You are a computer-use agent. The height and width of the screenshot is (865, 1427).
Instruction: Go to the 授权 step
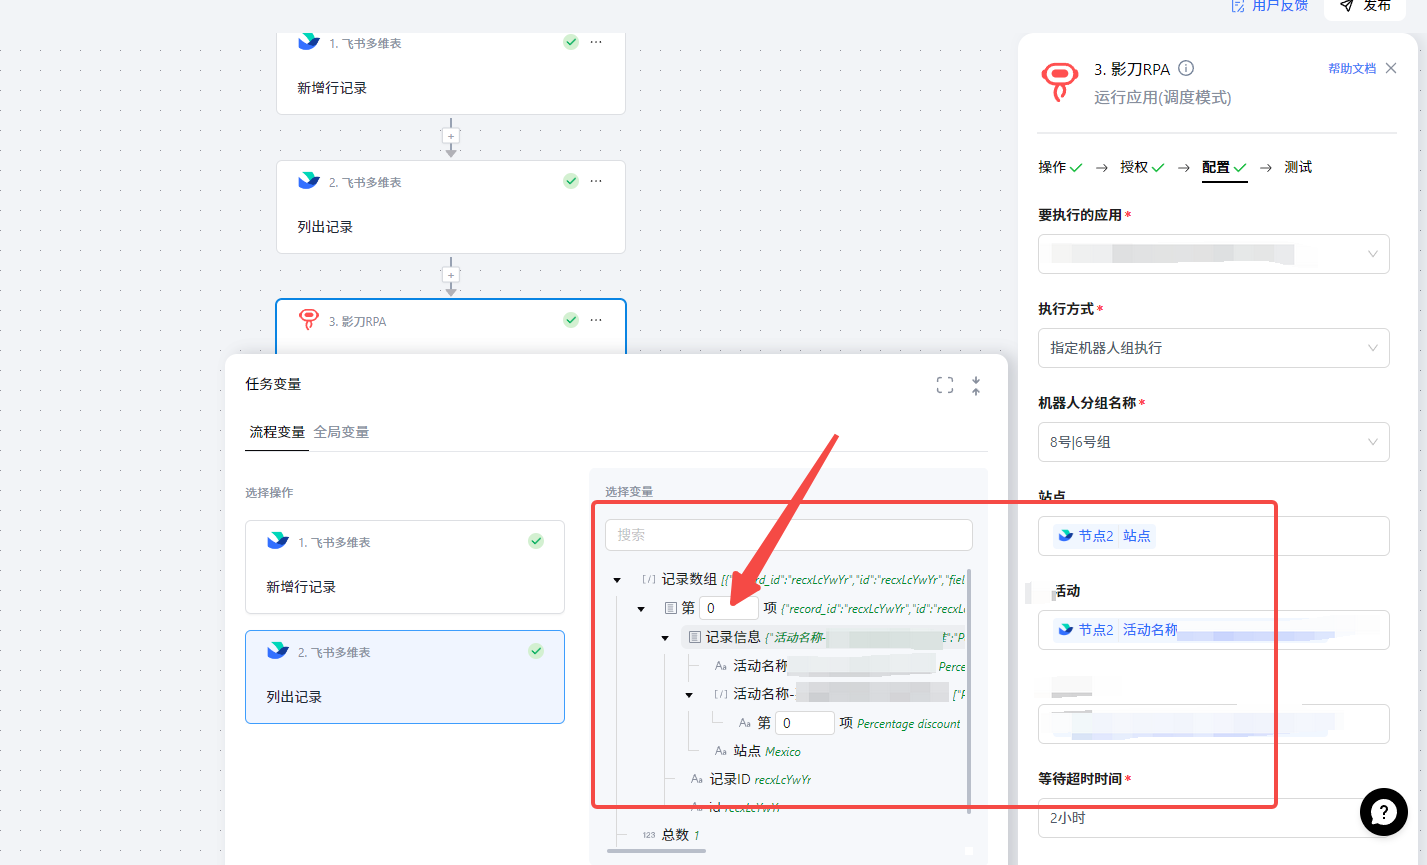tap(1142, 167)
